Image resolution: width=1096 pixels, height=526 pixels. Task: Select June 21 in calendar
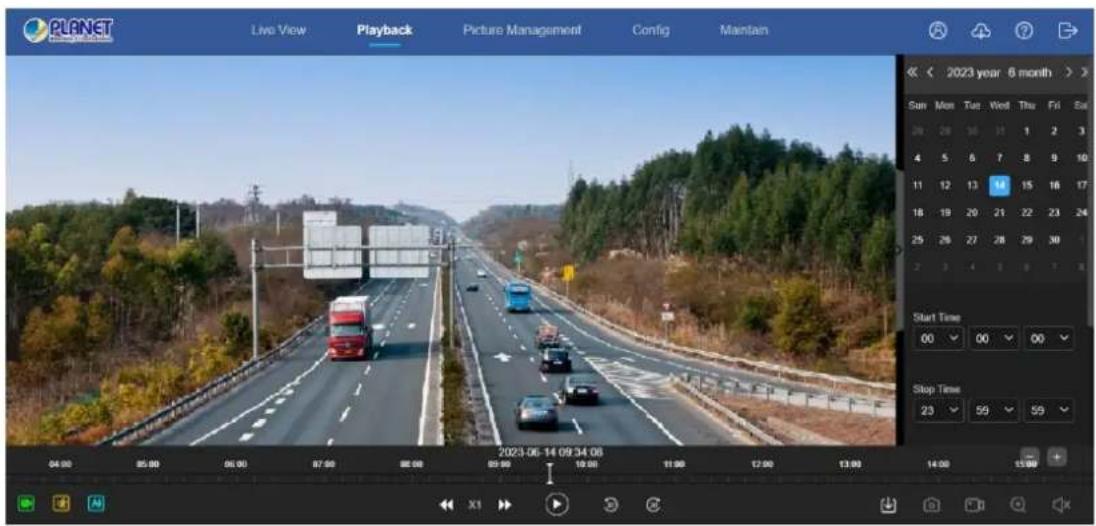[x=1000, y=212]
